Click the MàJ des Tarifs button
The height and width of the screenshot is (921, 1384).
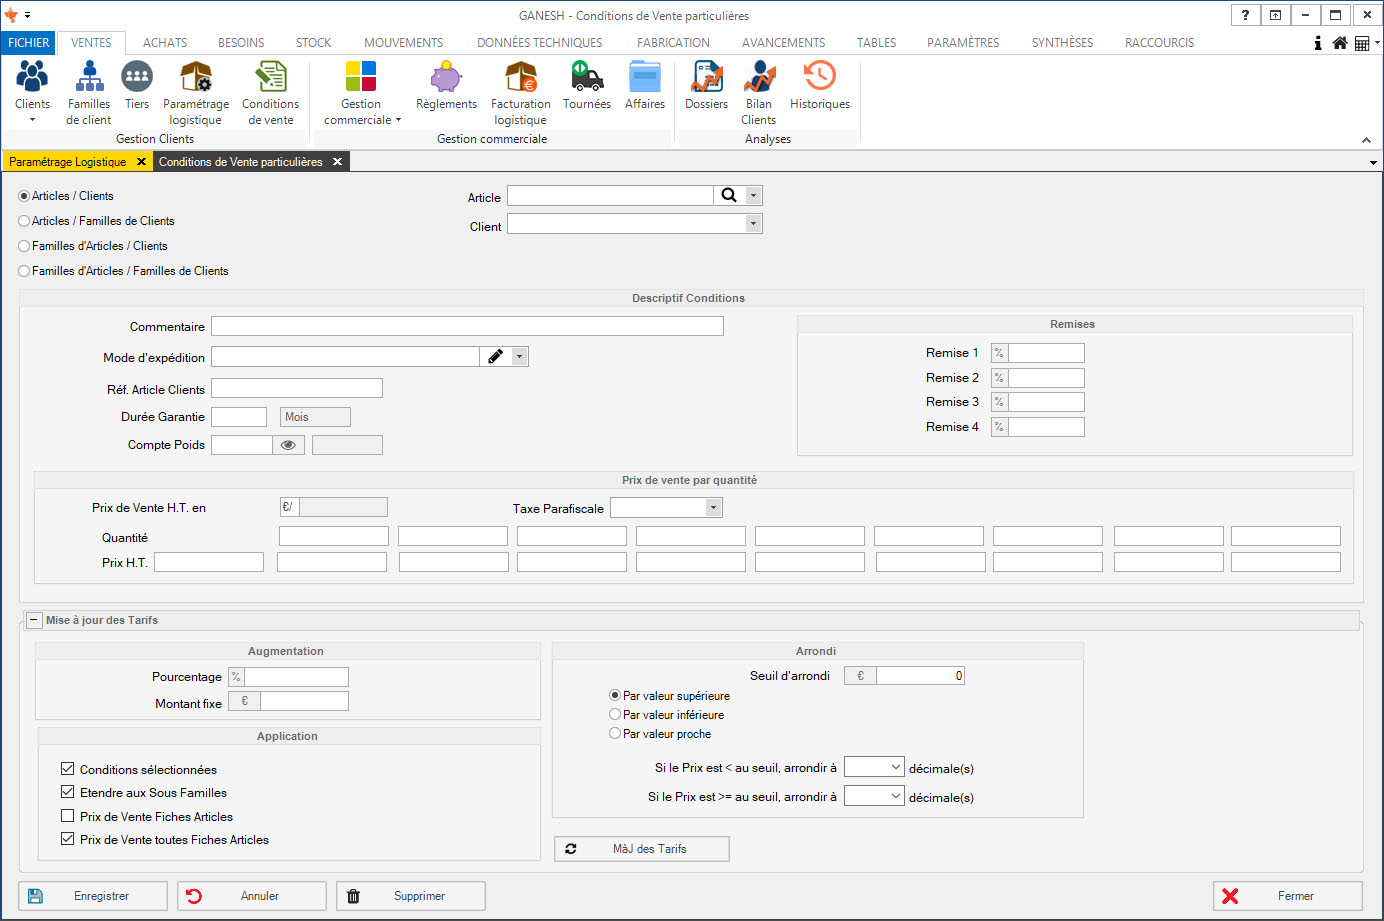click(x=642, y=849)
